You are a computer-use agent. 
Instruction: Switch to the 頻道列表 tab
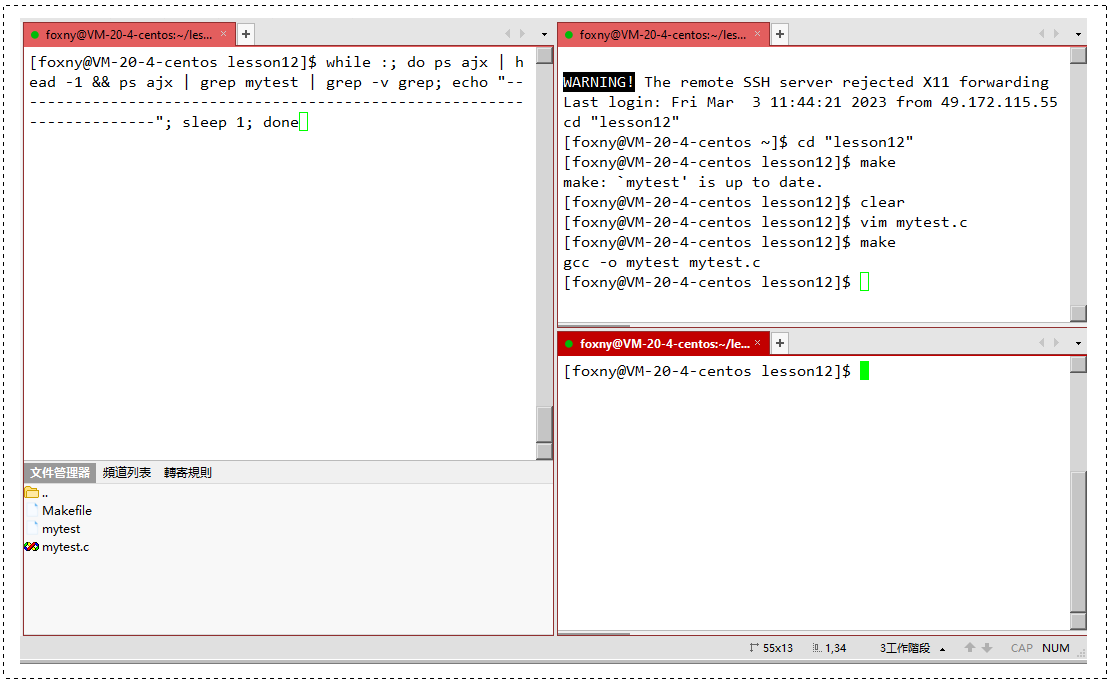click(x=127, y=473)
